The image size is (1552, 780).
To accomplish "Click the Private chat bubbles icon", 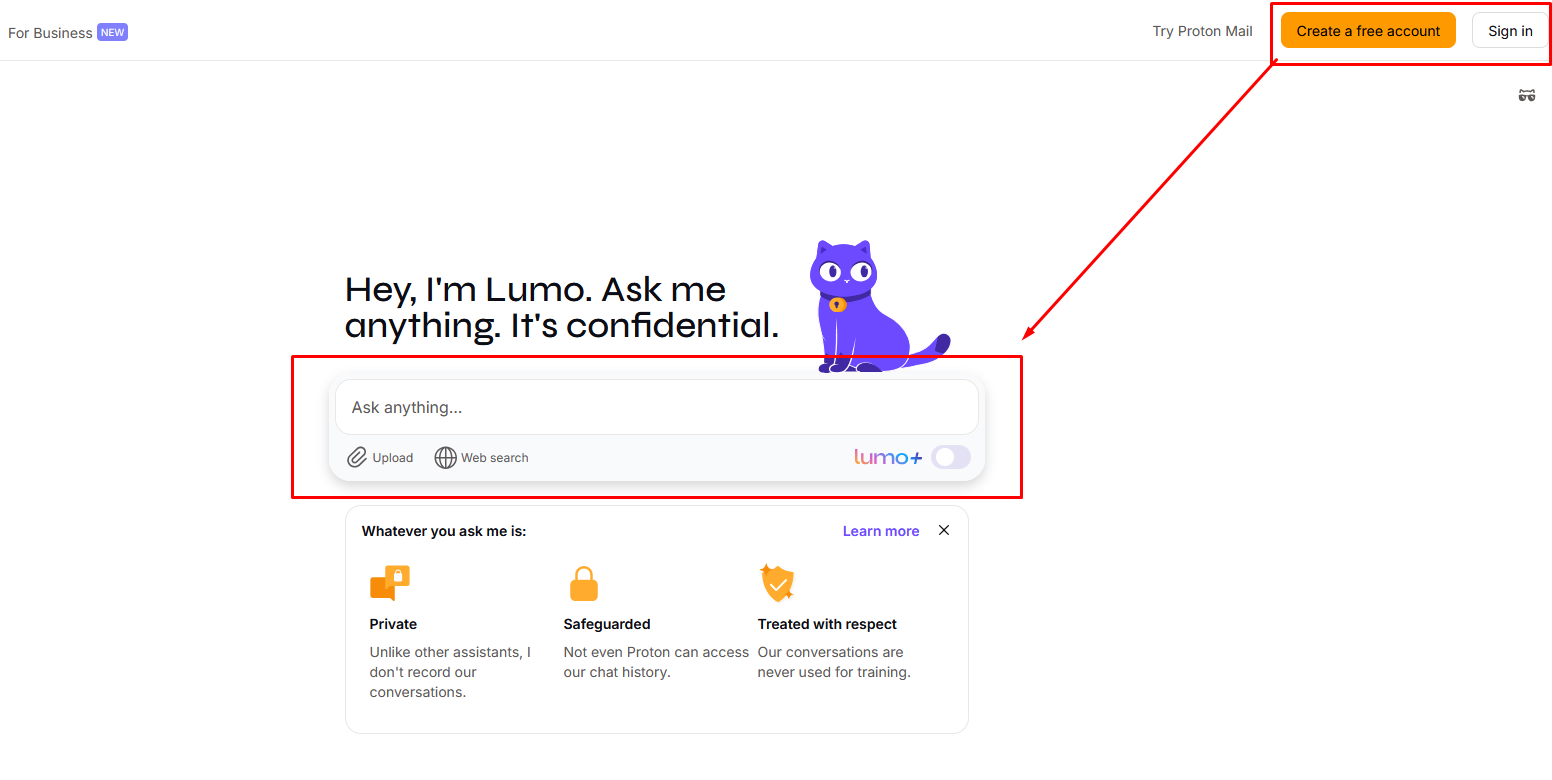I will click(390, 583).
